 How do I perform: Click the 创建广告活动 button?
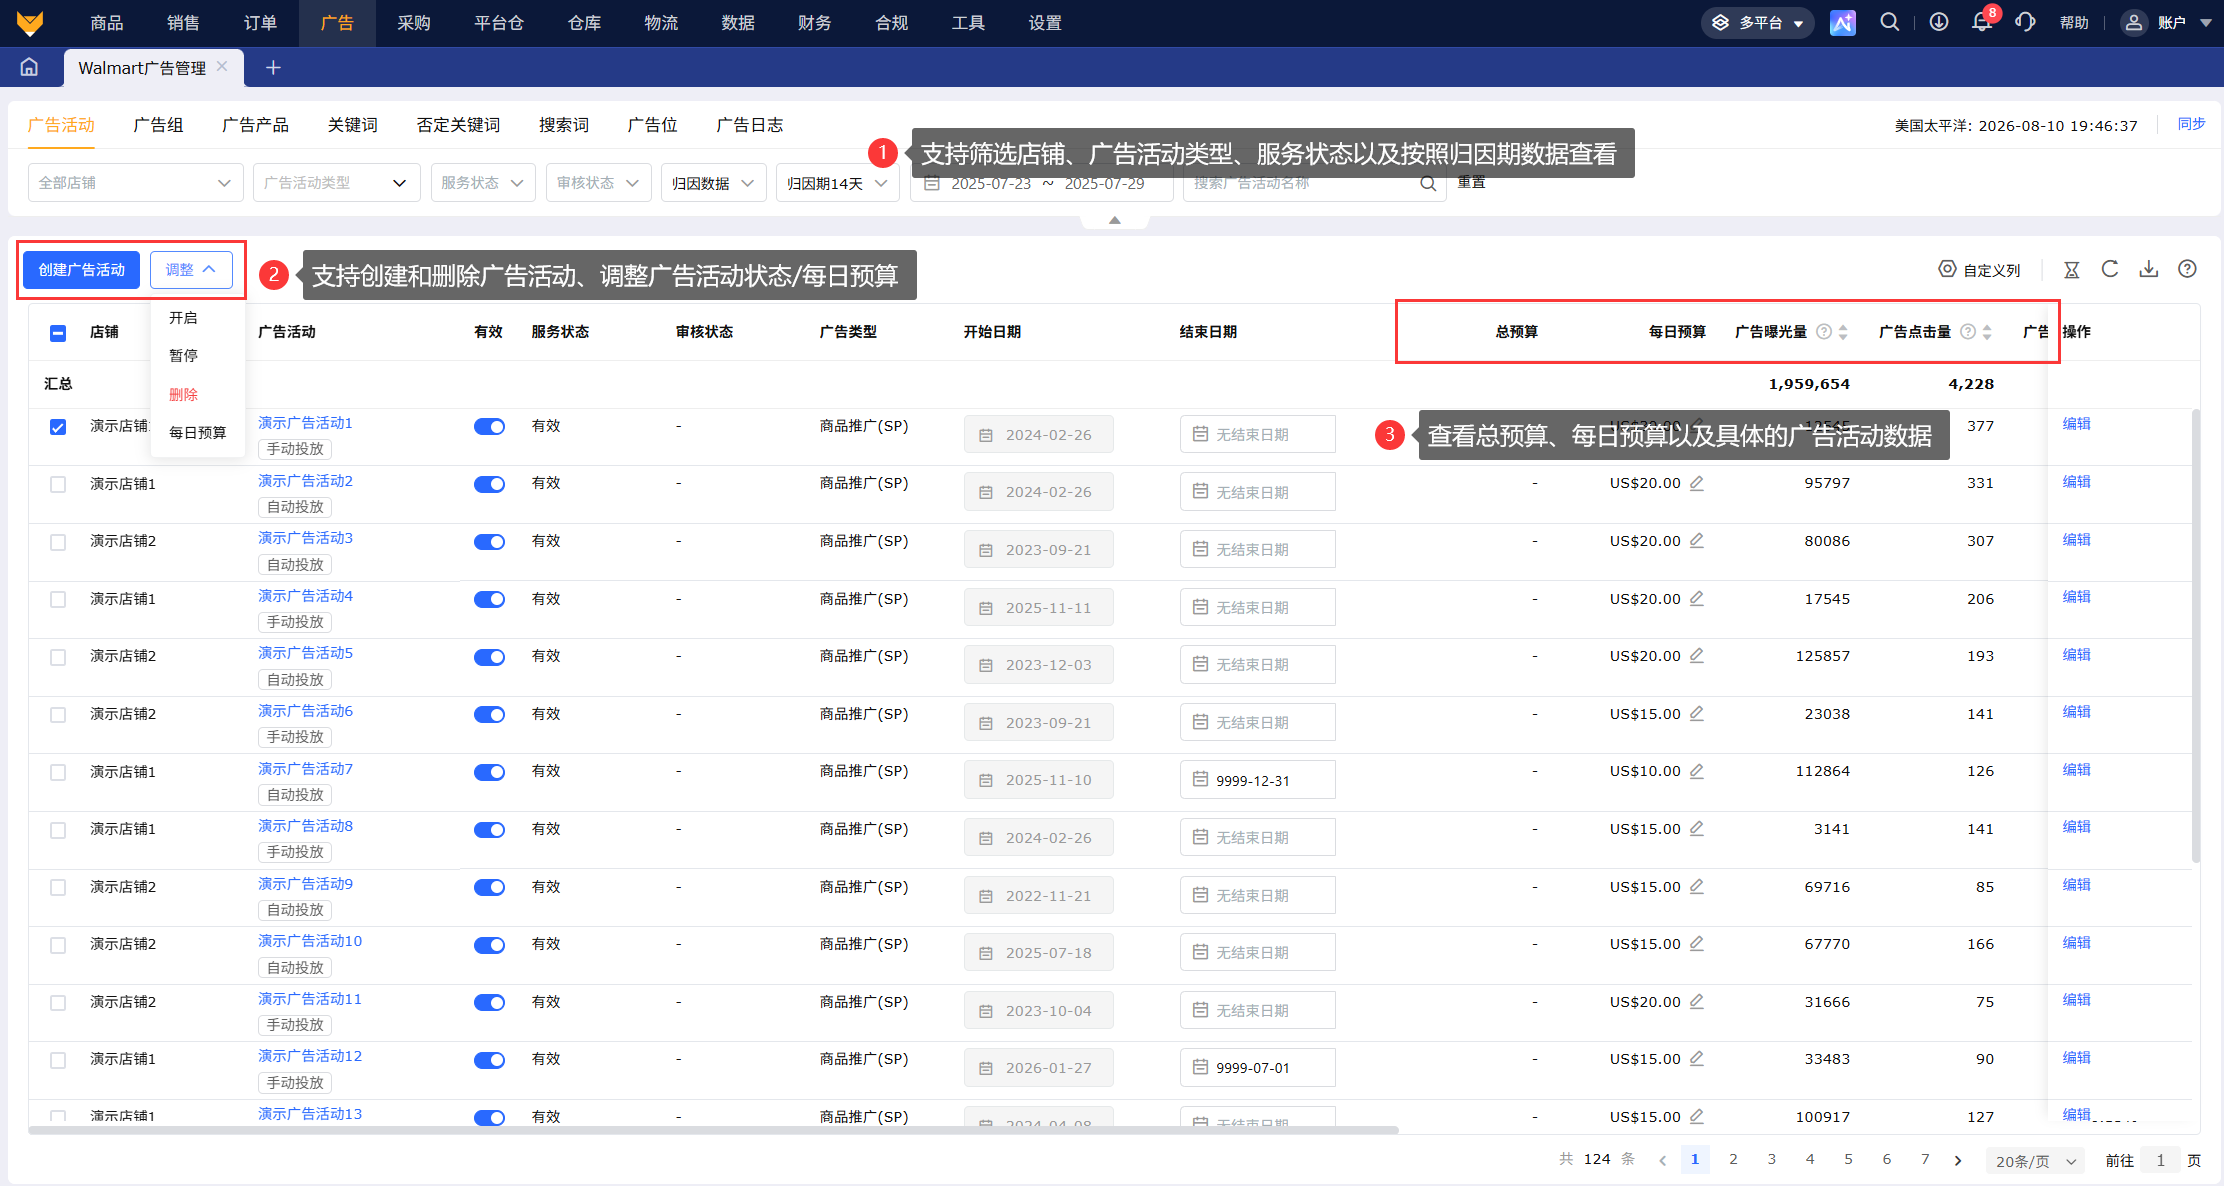click(81, 270)
